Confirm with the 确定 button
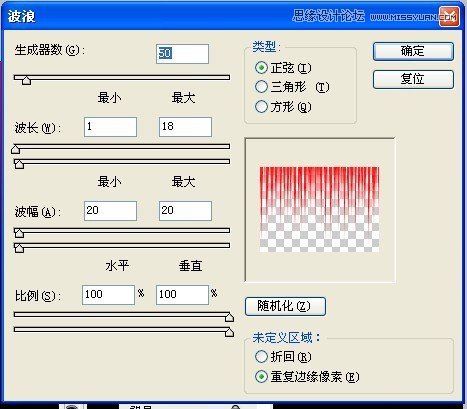This screenshot has height=409, width=467. pyautogui.click(x=413, y=51)
